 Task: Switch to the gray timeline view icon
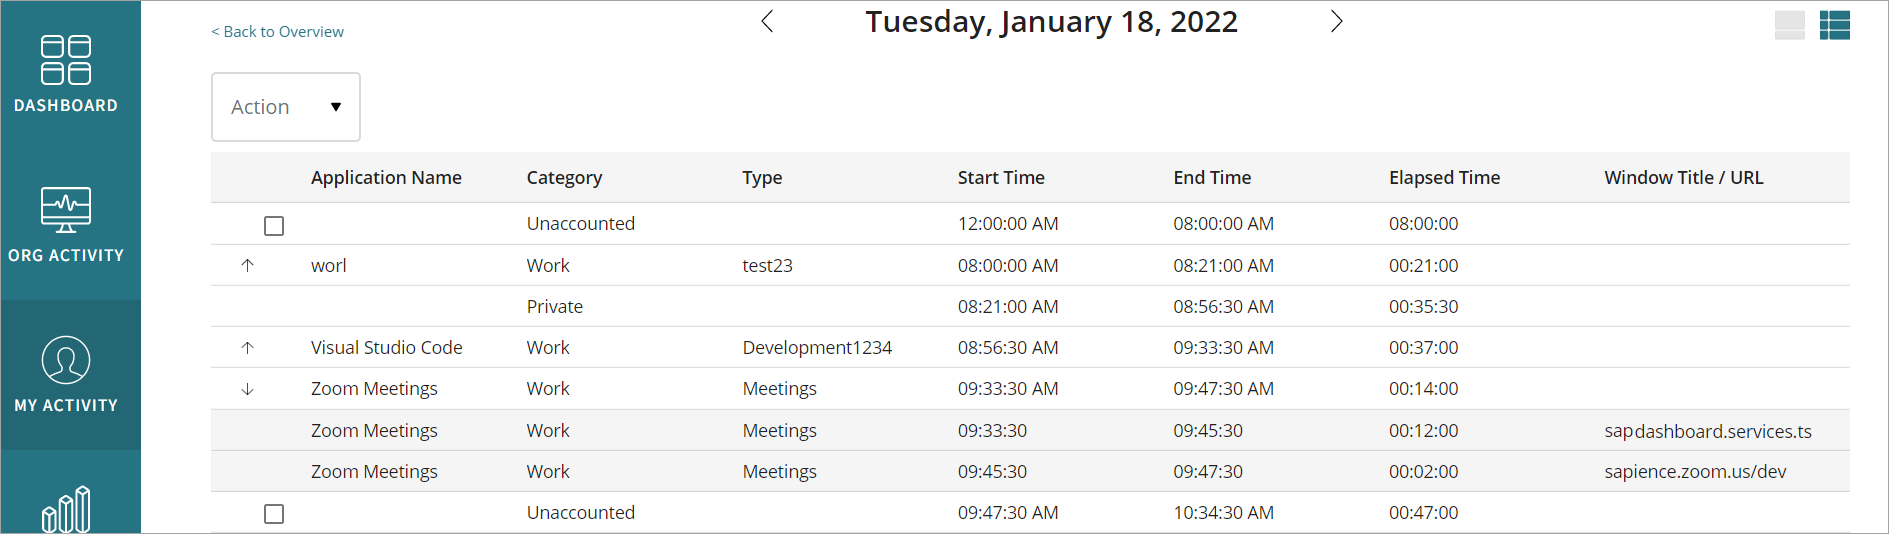click(x=1789, y=25)
